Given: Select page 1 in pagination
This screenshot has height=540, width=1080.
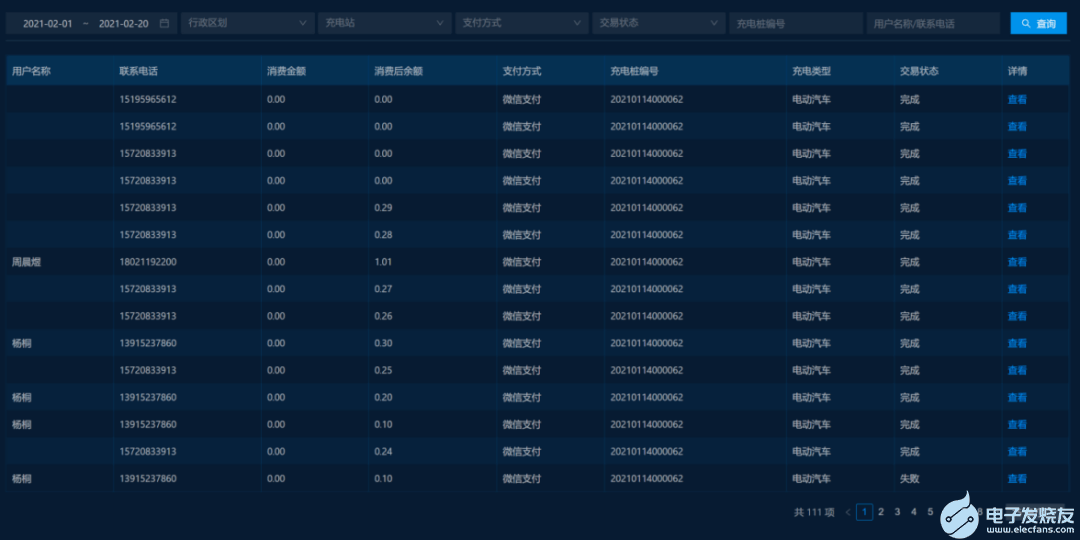Looking at the screenshot, I should click(865, 512).
